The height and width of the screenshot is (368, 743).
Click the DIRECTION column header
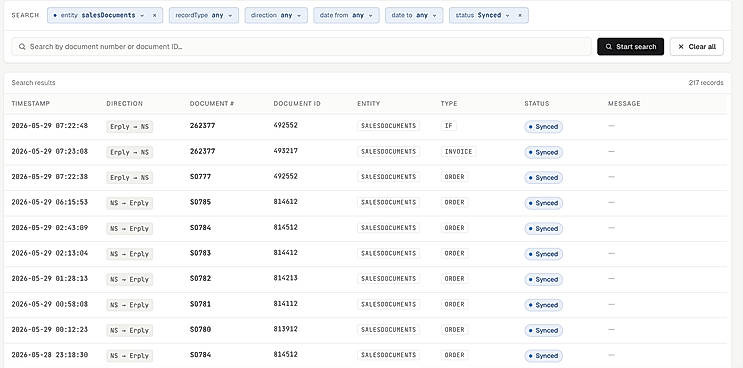click(125, 103)
